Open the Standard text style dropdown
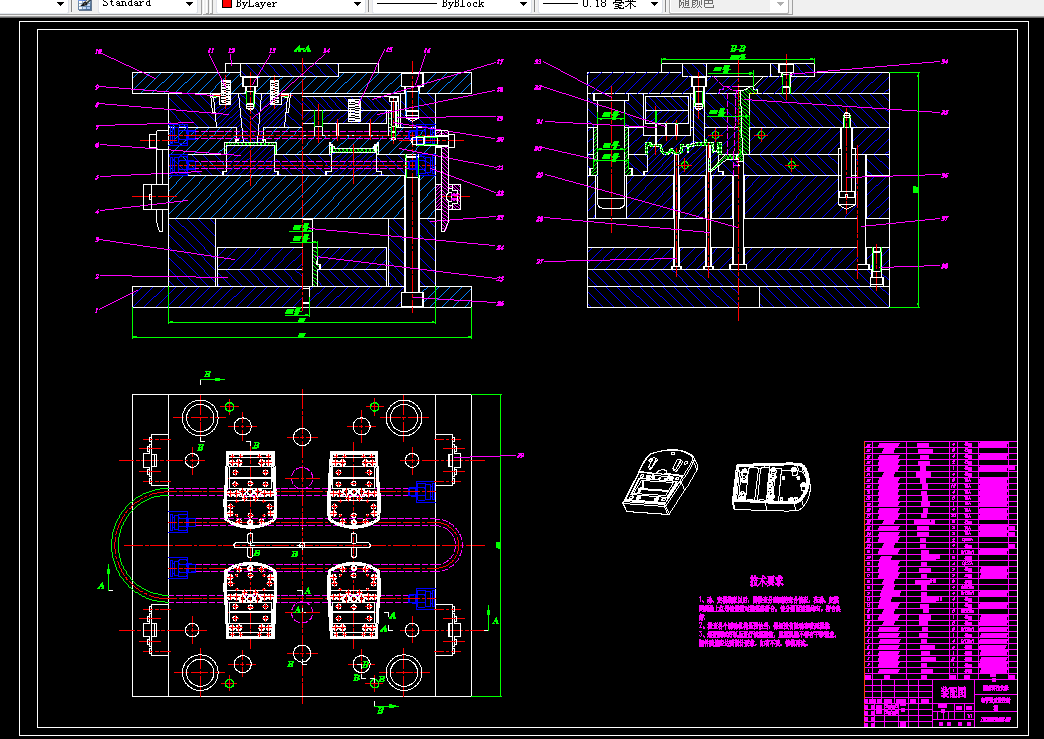 tap(147, 4)
